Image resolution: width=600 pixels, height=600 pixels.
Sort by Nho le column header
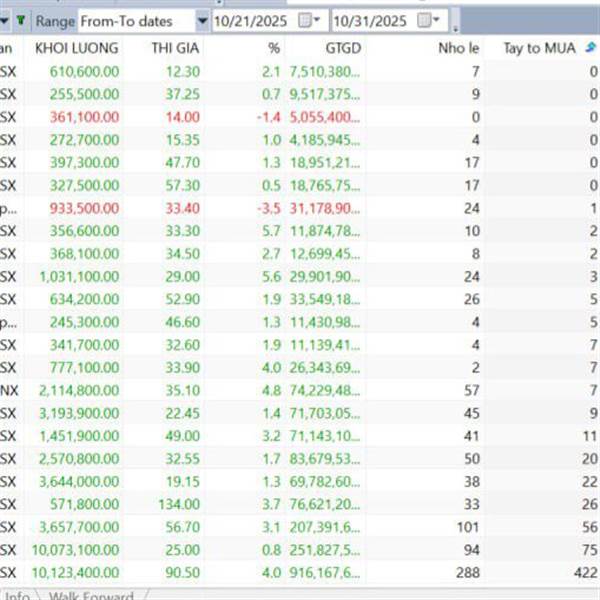[458, 48]
